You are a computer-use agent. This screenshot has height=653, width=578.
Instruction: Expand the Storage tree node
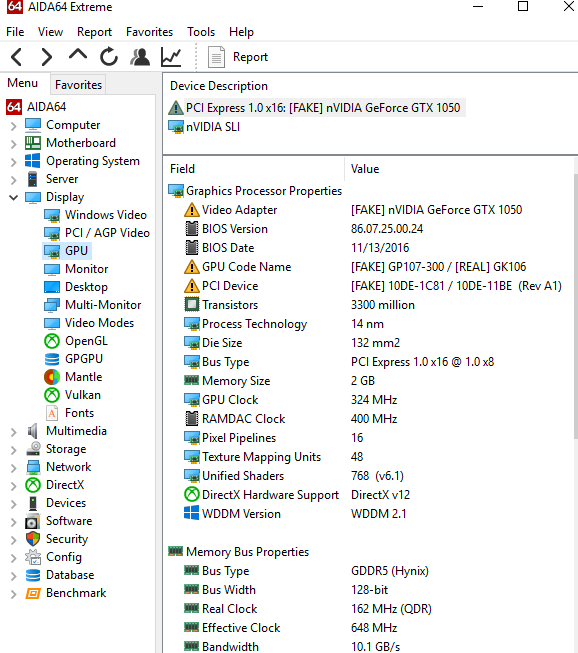13,449
